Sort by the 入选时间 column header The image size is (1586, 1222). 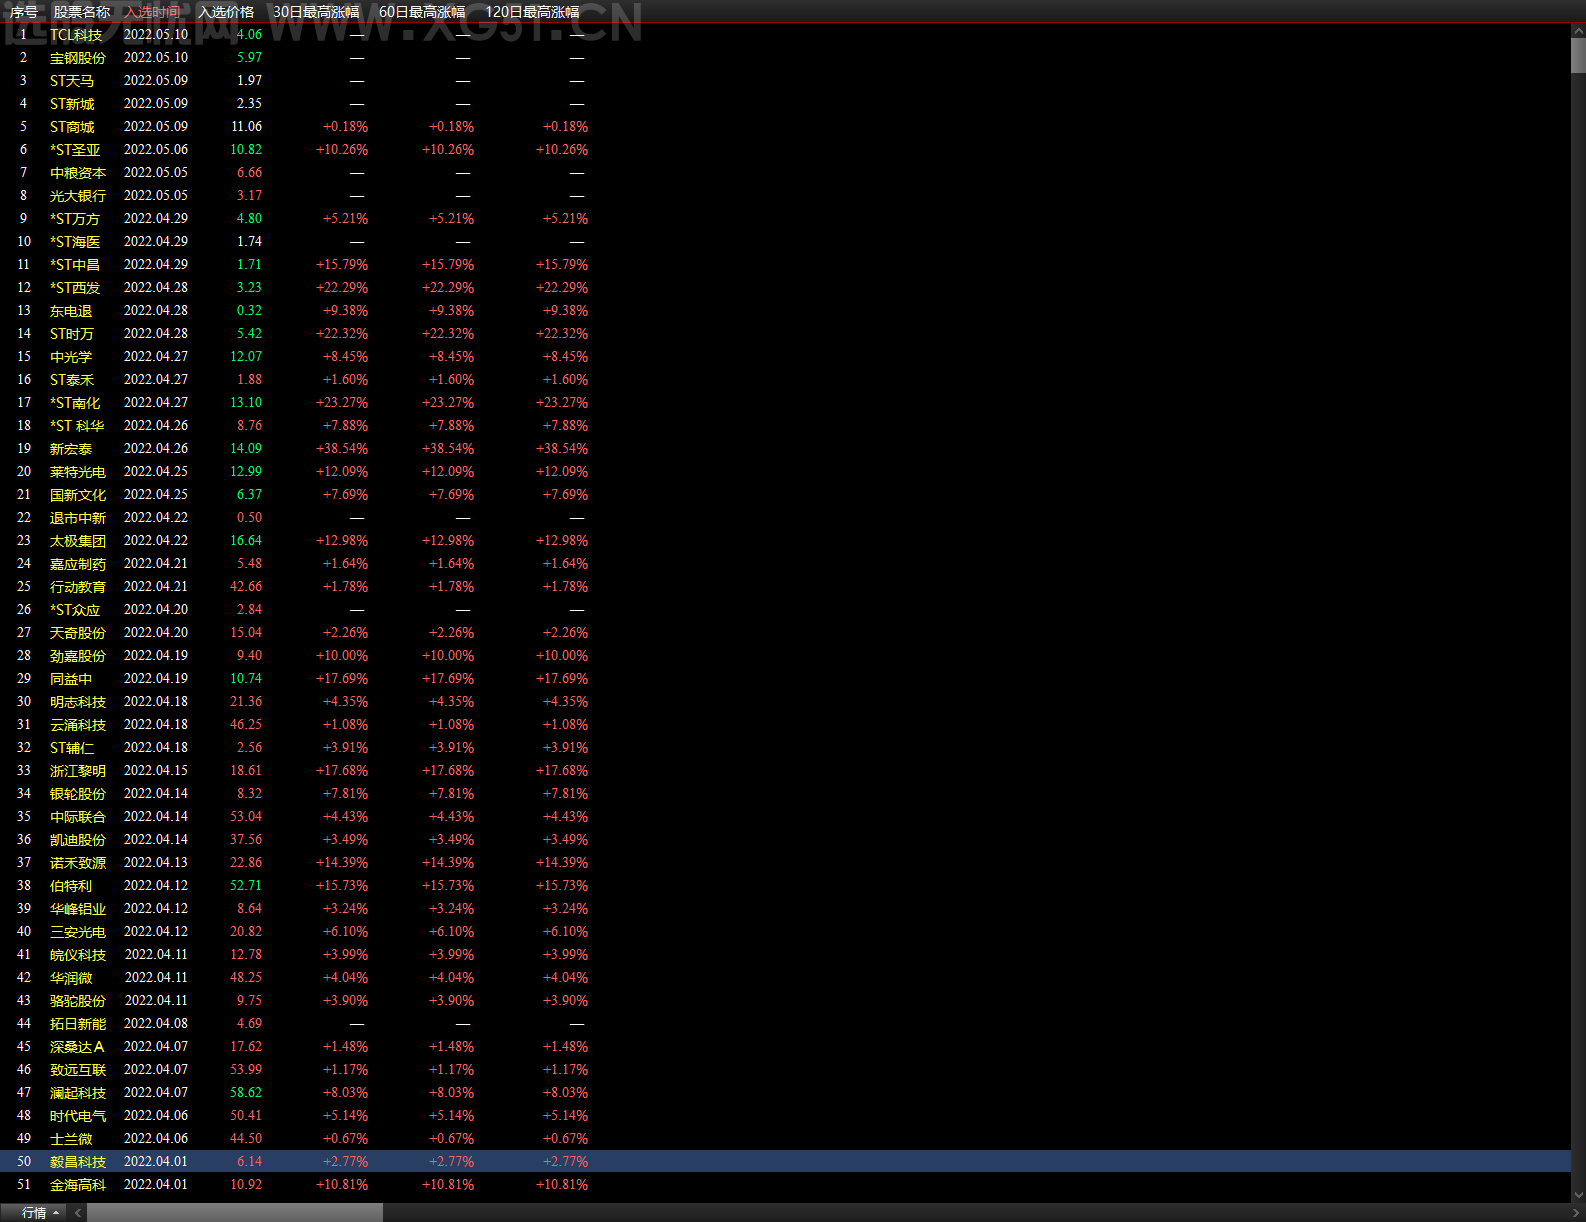tap(153, 12)
